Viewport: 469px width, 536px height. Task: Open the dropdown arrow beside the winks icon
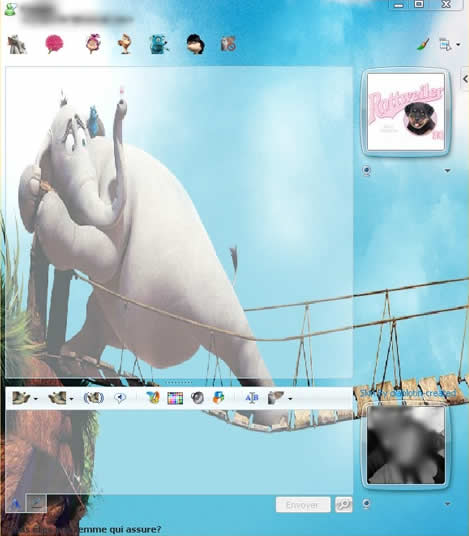click(71, 399)
